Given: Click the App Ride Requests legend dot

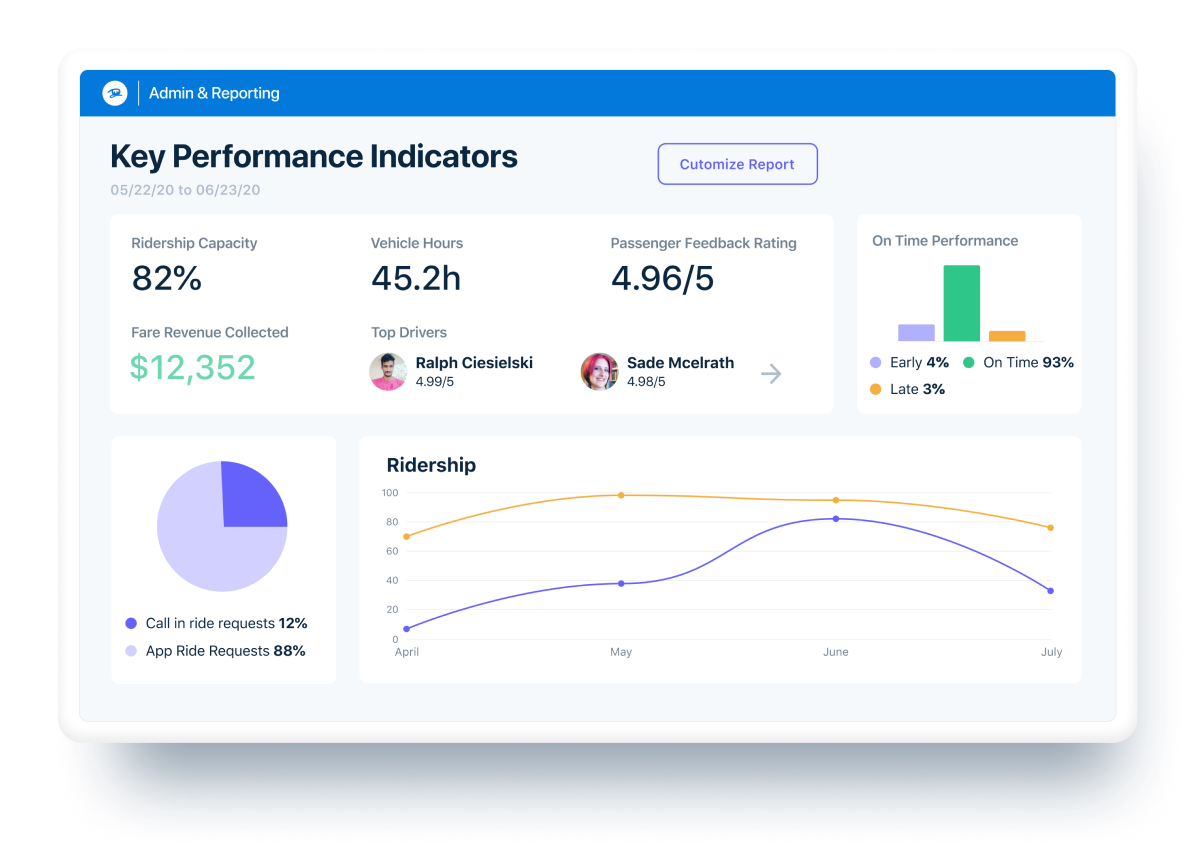Looking at the screenshot, I should point(131,651).
